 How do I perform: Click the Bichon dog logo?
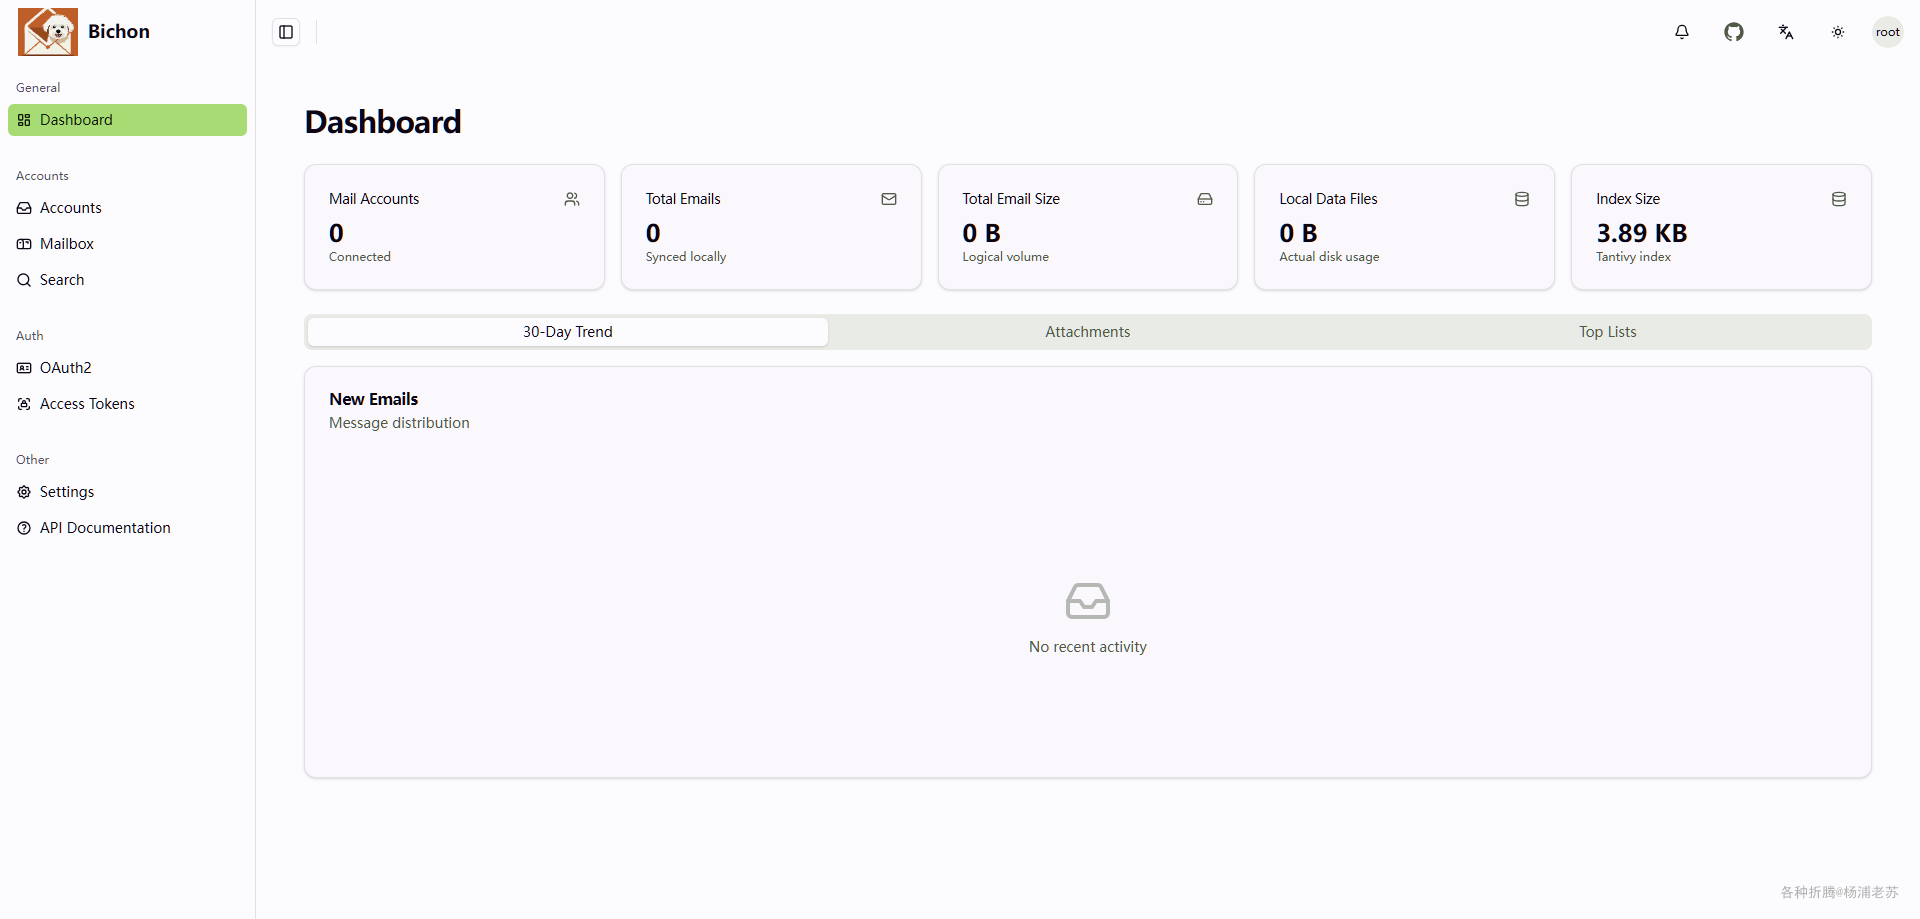[x=48, y=32]
